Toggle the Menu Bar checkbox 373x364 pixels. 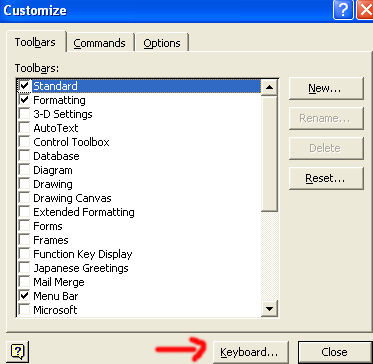24,296
